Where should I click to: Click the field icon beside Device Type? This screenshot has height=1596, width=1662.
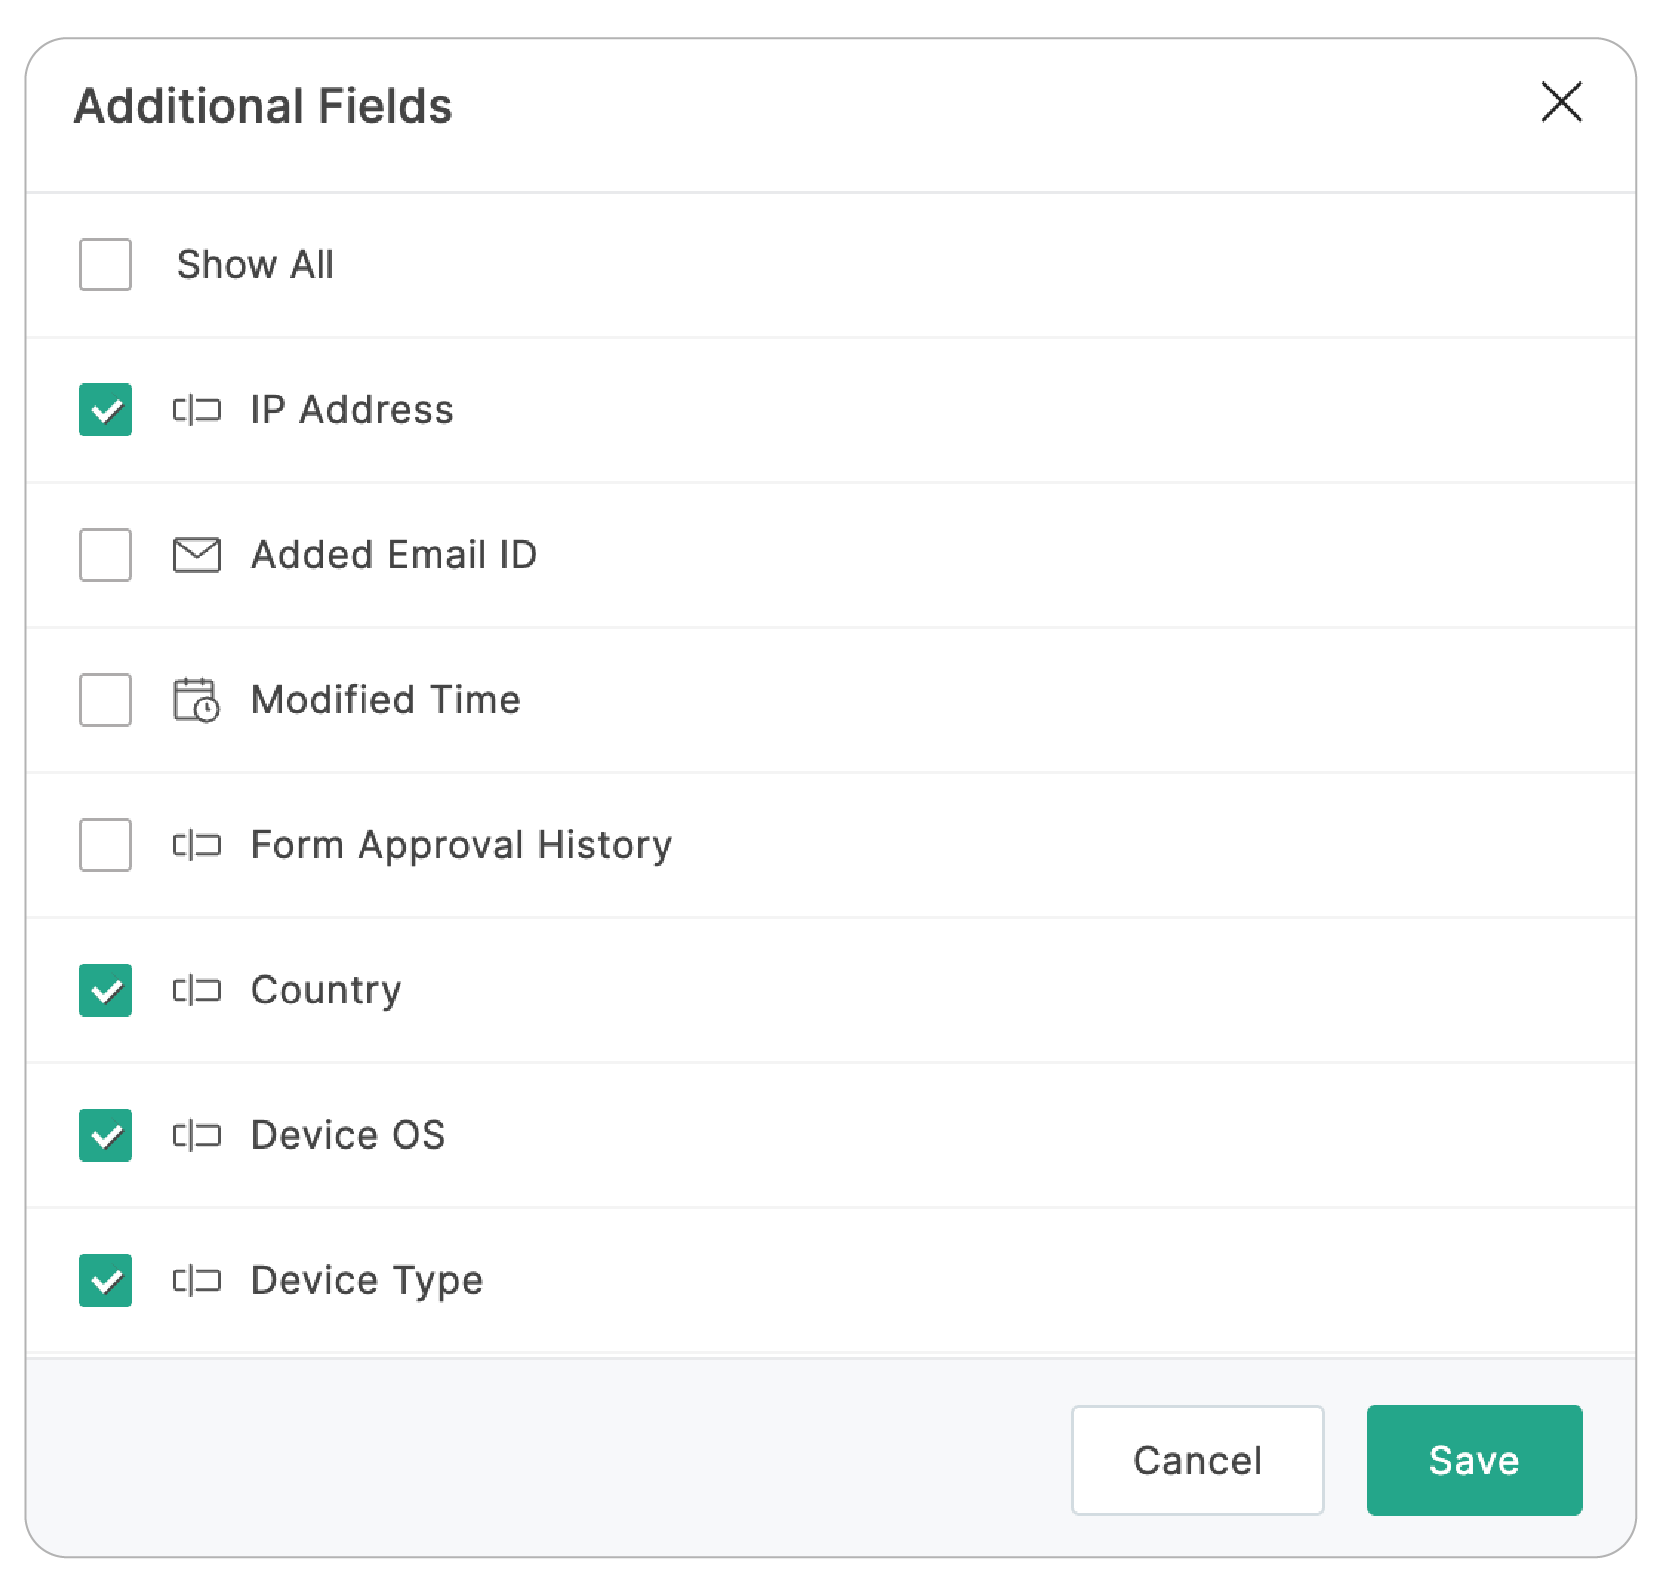[197, 1280]
